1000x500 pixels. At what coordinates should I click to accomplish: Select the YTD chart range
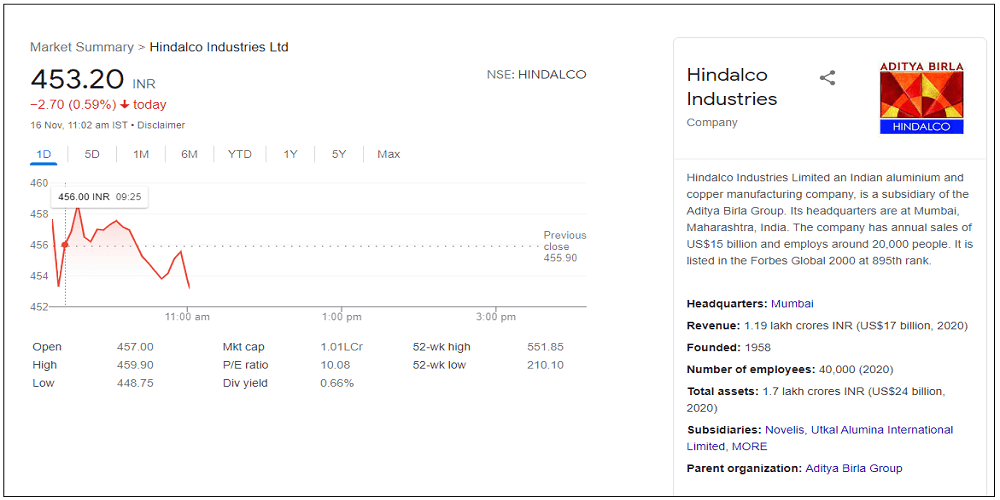coord(240,154)
